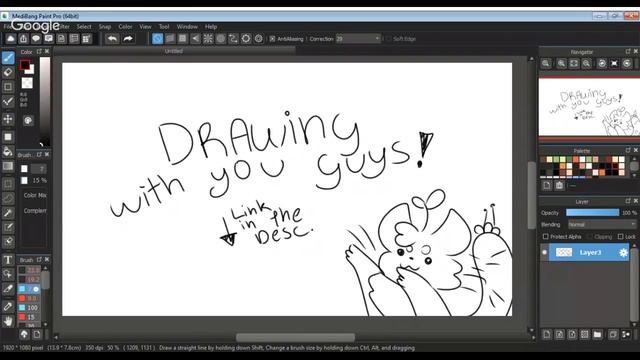
Task: Select the Gradient tool
Action: 8,166
